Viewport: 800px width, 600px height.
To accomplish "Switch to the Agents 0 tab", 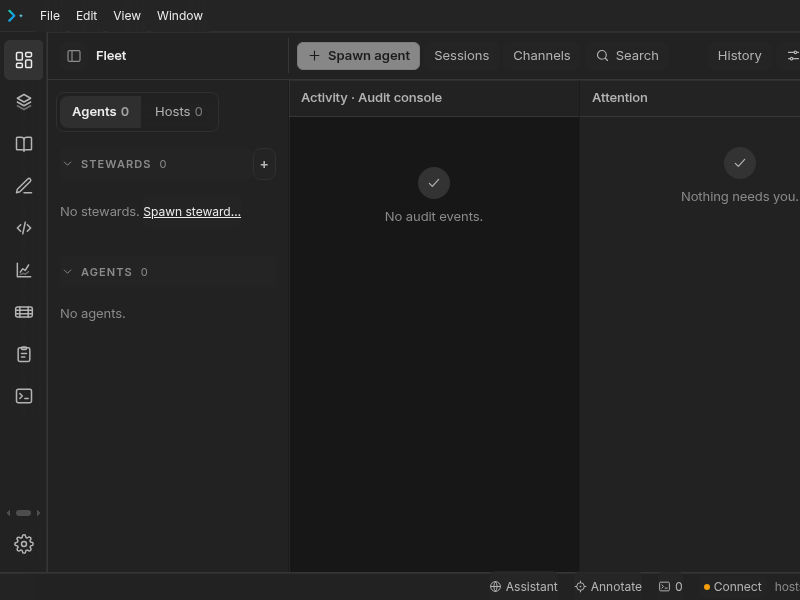I will [100, 112].
